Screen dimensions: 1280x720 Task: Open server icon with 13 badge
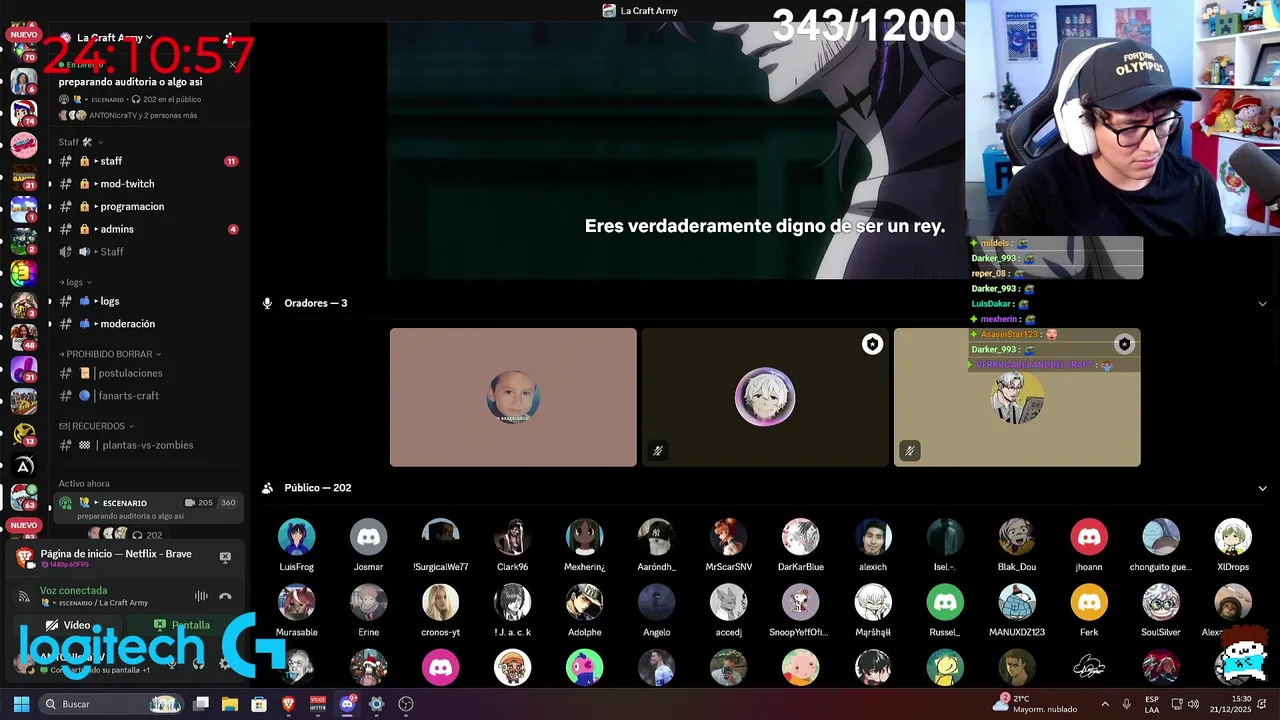coord(24,432)
